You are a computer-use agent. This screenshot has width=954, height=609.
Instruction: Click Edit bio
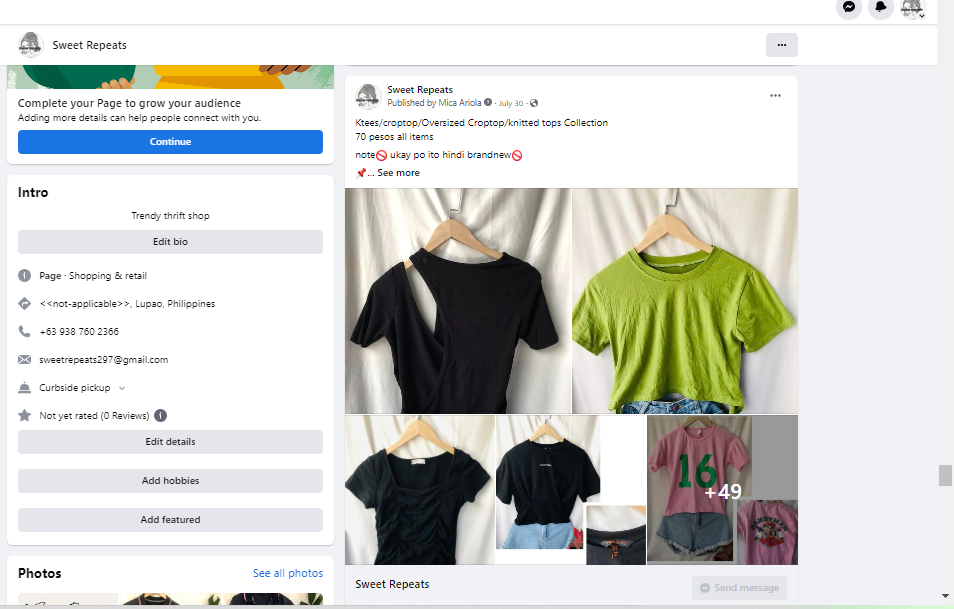(170, 242)
